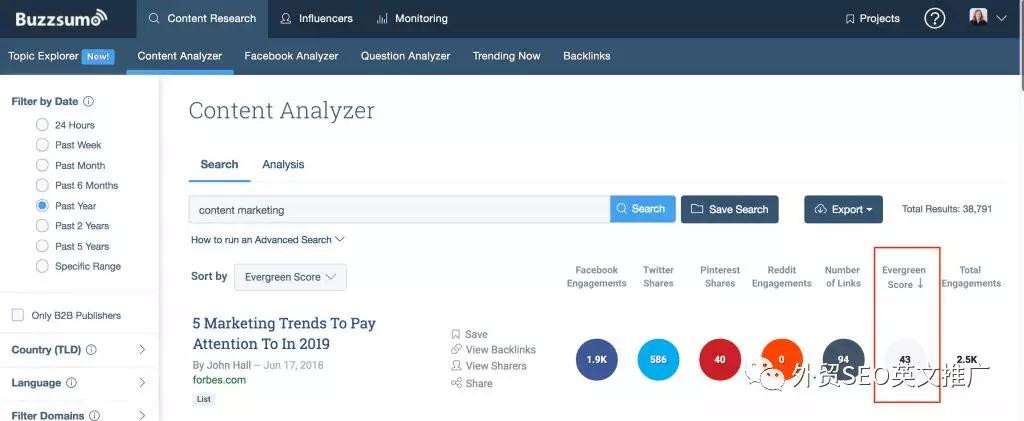The height and width of the screenshot is (421, 1024).
Task: Switch to the Facebook Analyzer tab
Action: point(291,56)
